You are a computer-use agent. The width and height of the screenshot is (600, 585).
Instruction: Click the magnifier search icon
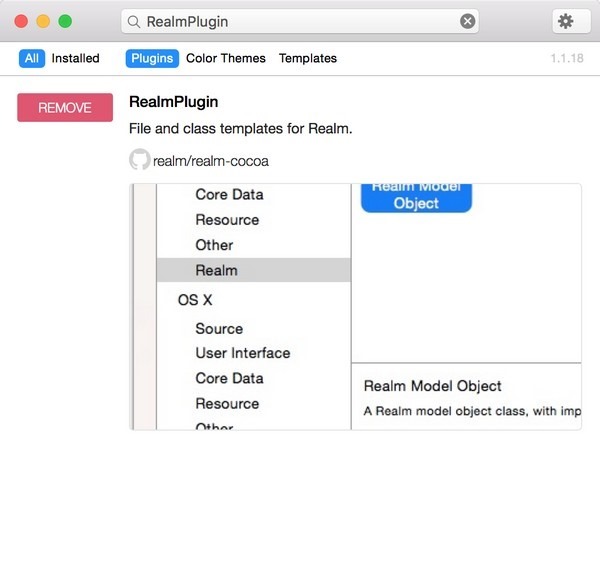point(134,21)
